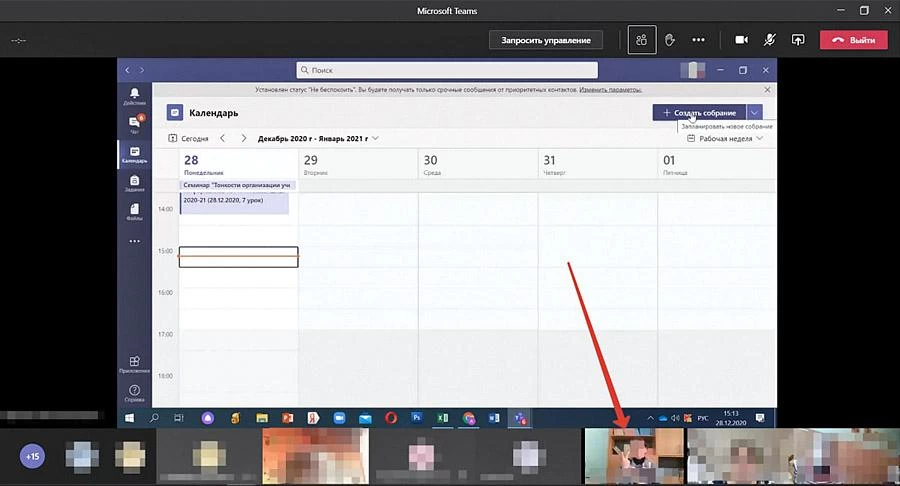The width and height of the screenshot is (900, 486).
Task: Click the Создать собрание button
Action: [699, 112]
